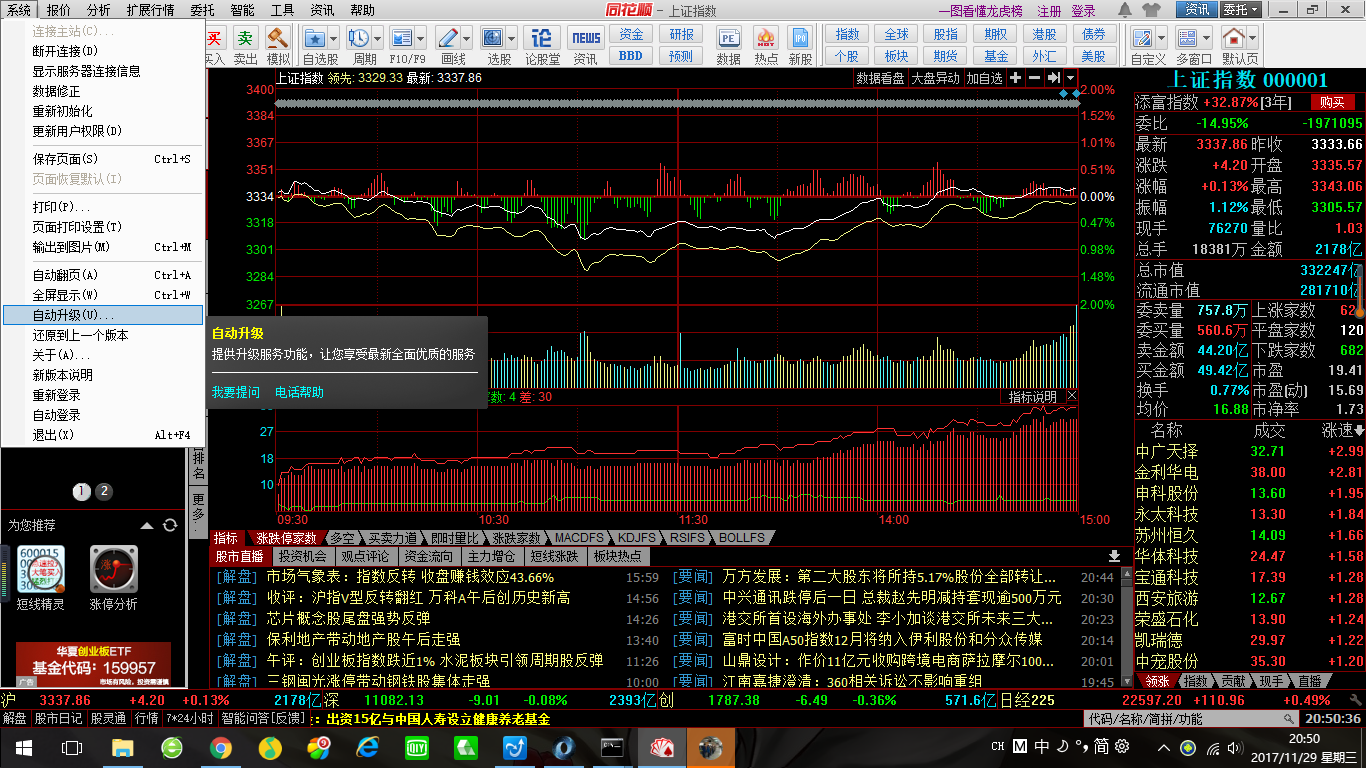Click the minus zoom icon above chart
The height and width of the screenshot is (768, 1366).
coord(1035,78)
